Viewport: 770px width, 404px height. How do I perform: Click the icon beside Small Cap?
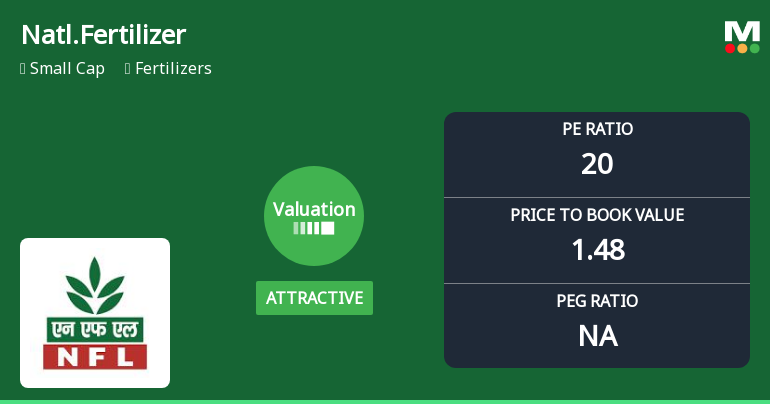(x=23, y=69)
